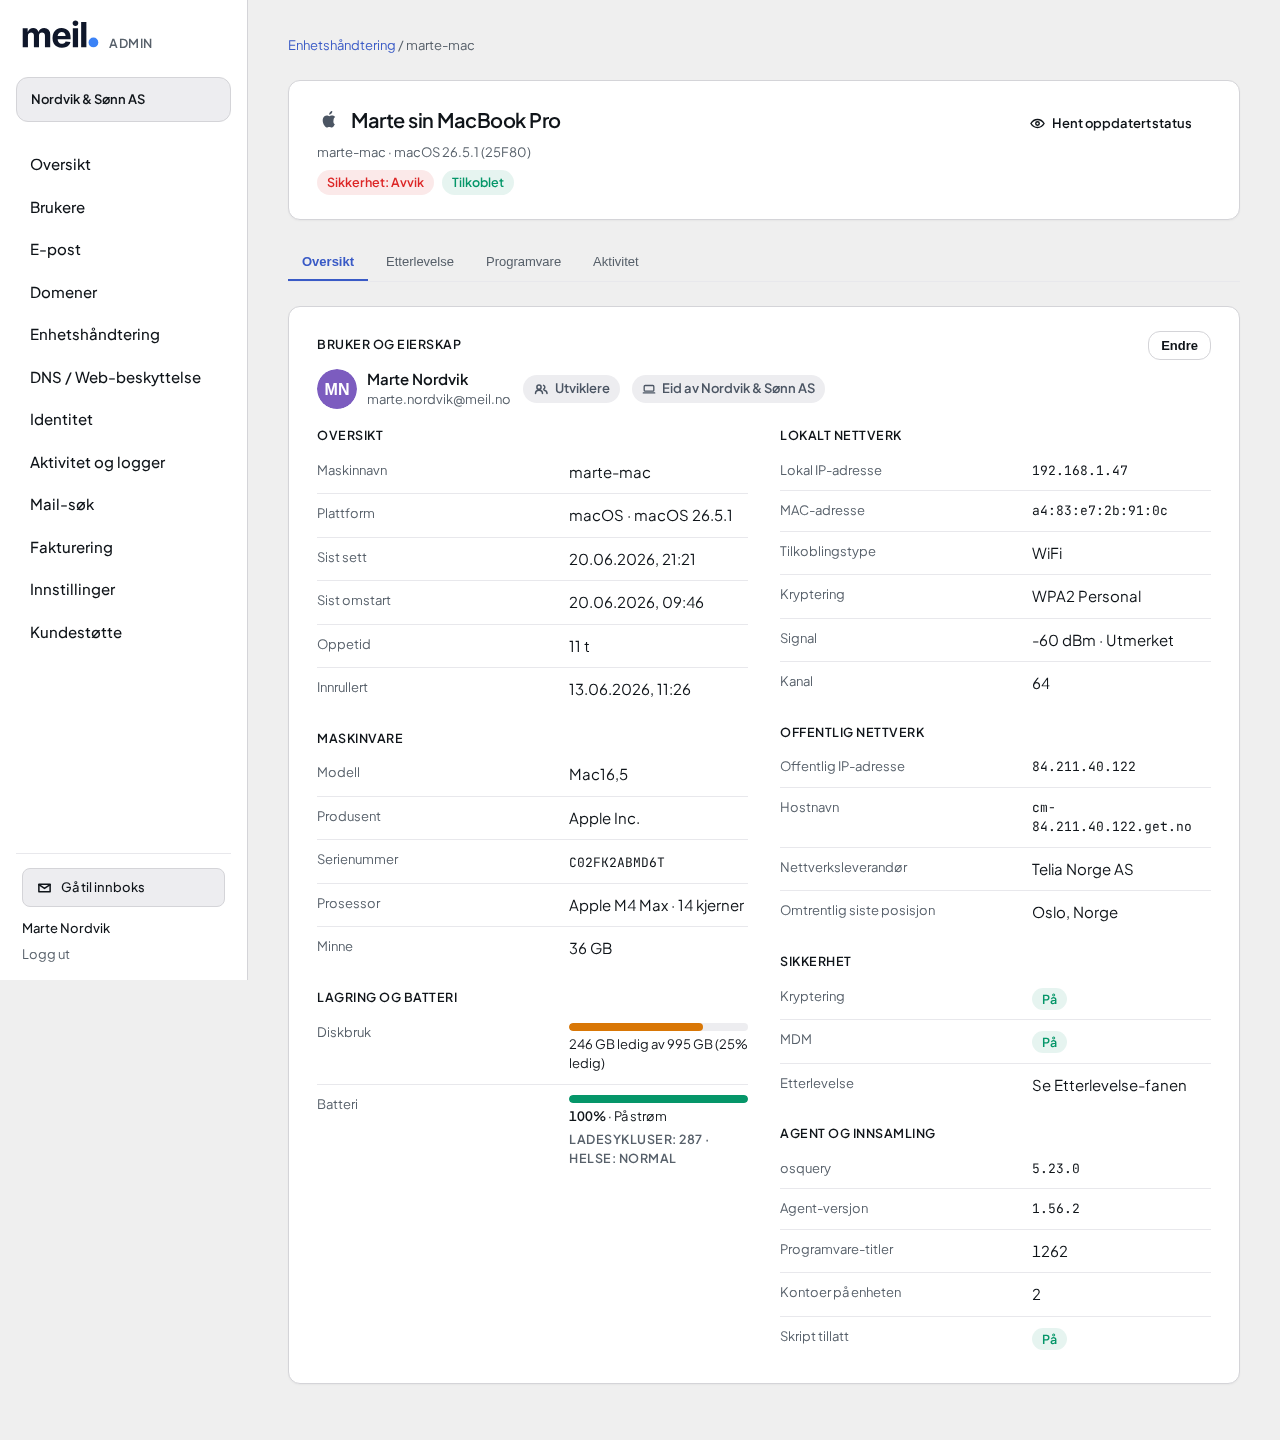Screen dimensions: 1280x1440
Task: Open Kundestøtte in the sidebar
Action: (x=123, y=633)
